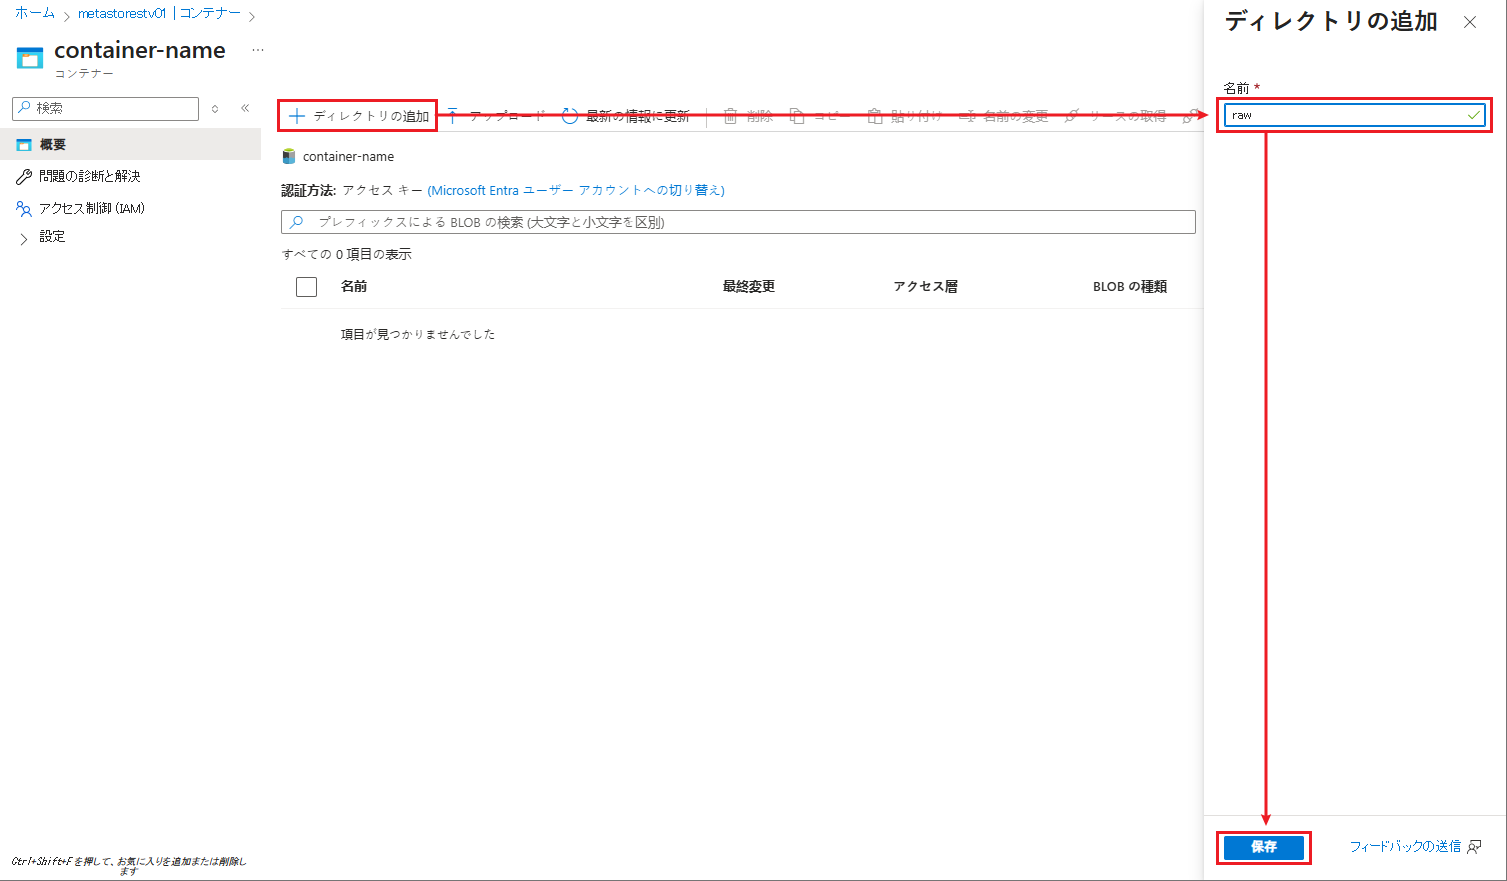This screenshot has width=1507, height=881.
Task: Sort by the BLOB の種類 column header
Action: (1130, 287)
